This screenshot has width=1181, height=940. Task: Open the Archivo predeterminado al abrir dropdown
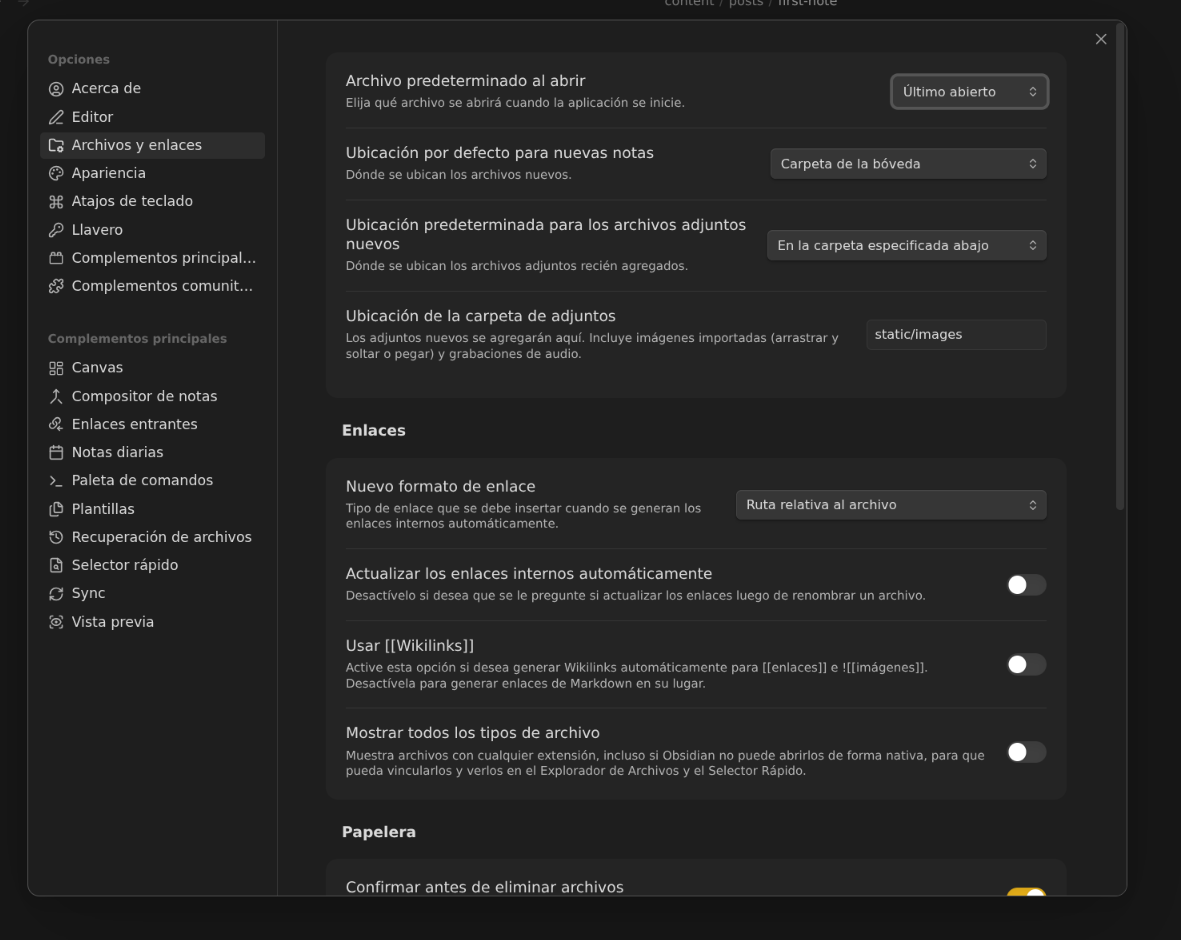click(x=969, y=92)
